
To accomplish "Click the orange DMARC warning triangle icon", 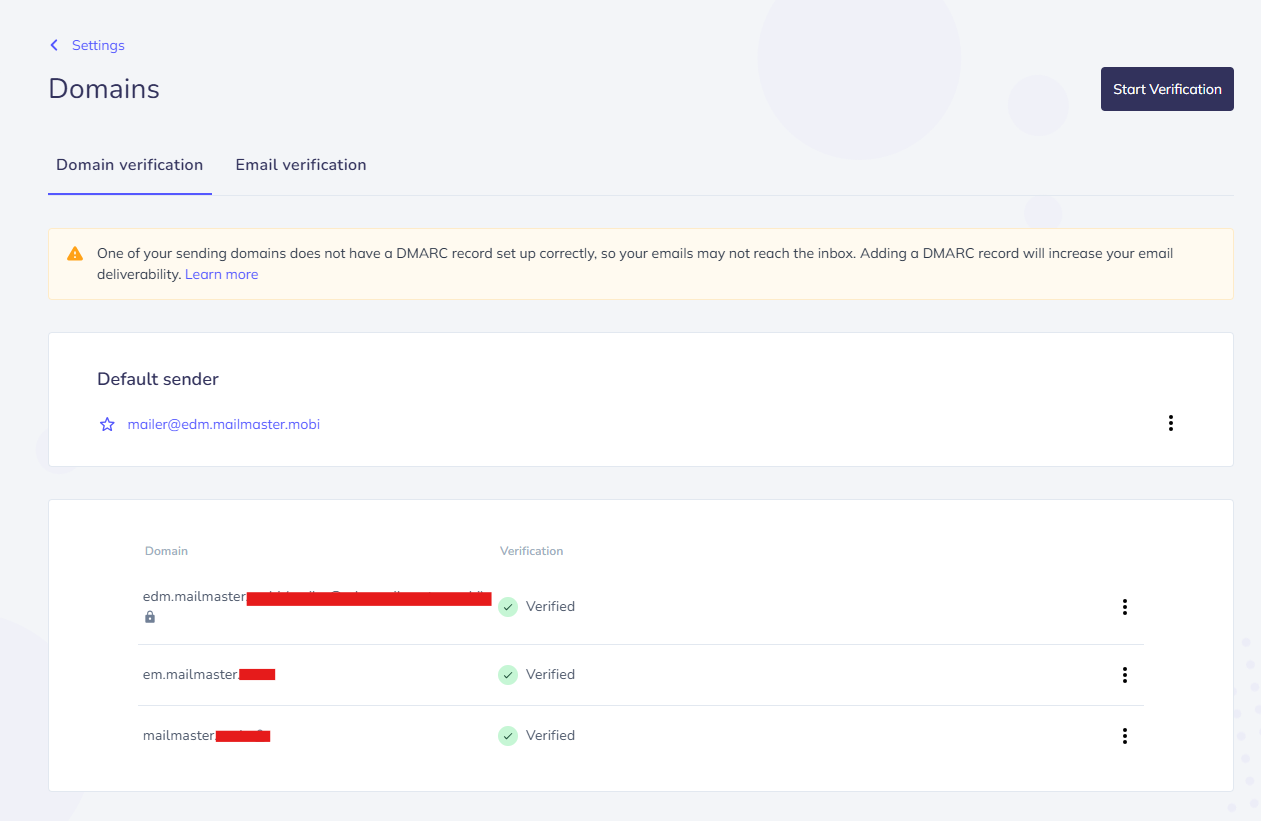I will point(75,254).
